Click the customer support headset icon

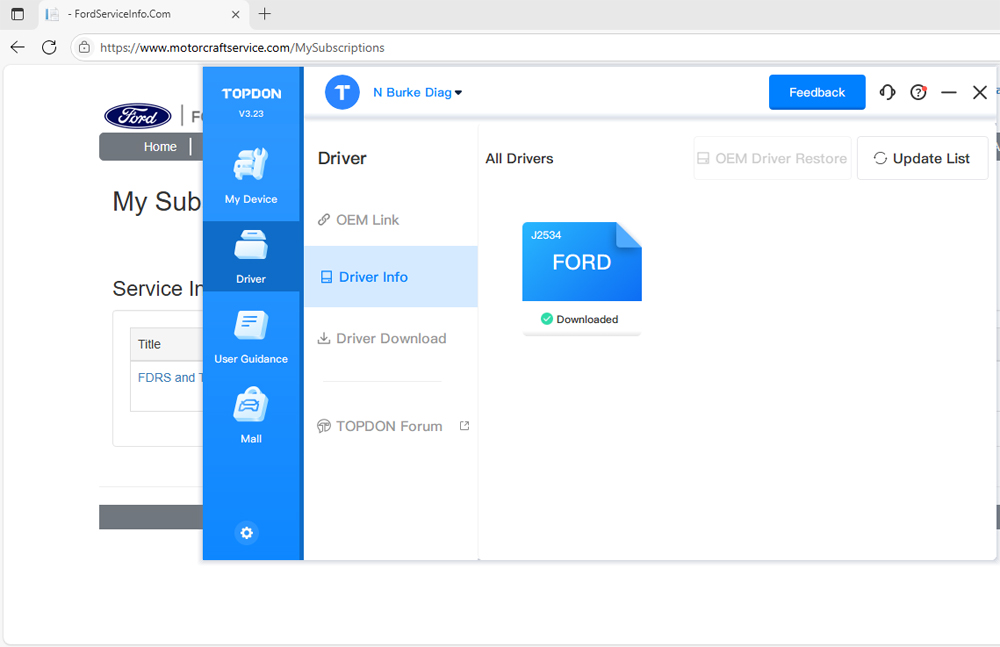[x=887, y=92]
